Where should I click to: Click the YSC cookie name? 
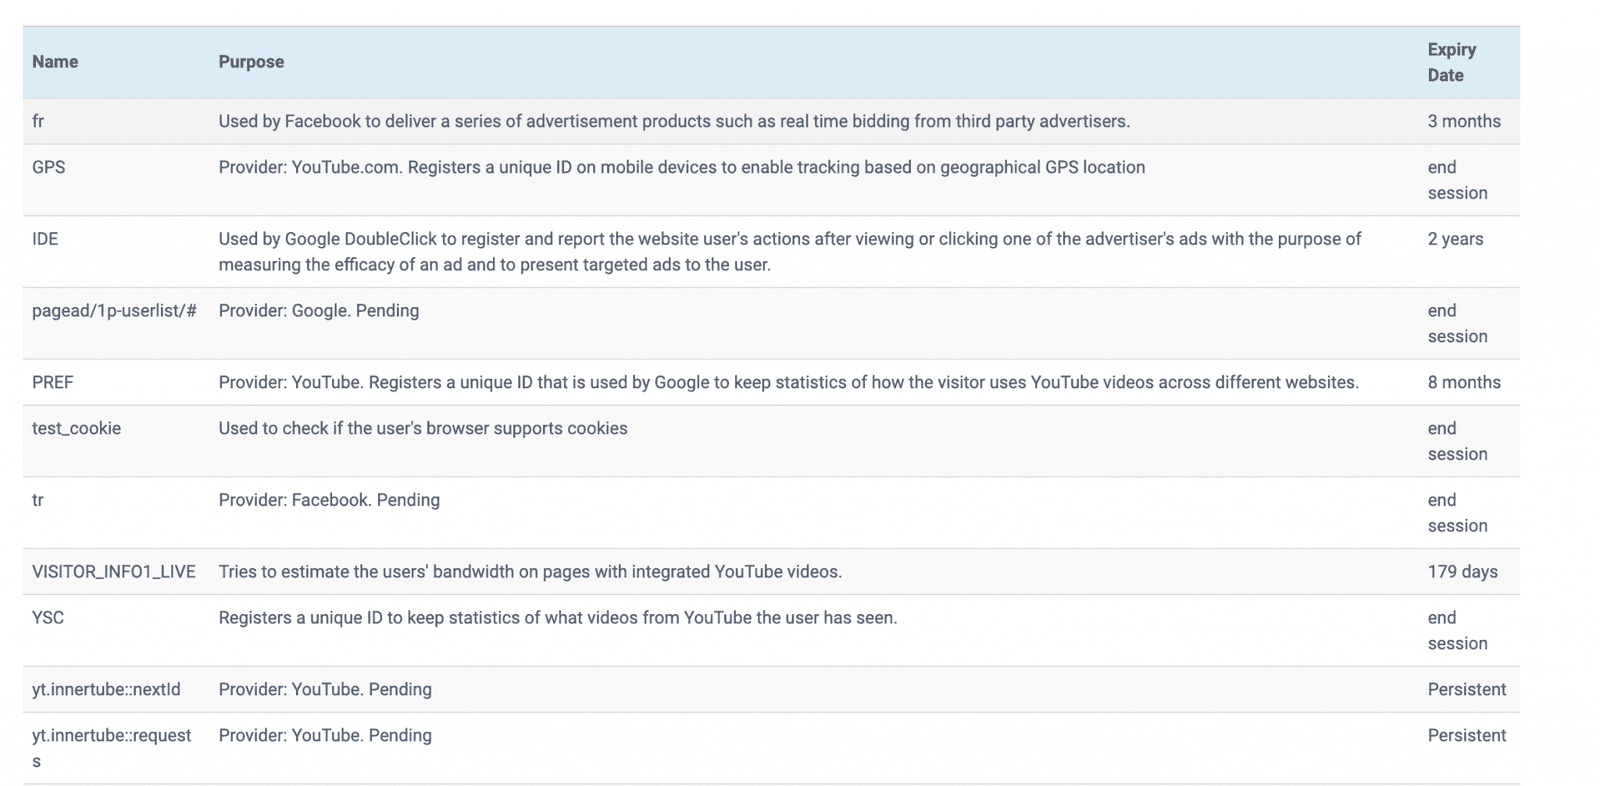[x=48, y=618]
